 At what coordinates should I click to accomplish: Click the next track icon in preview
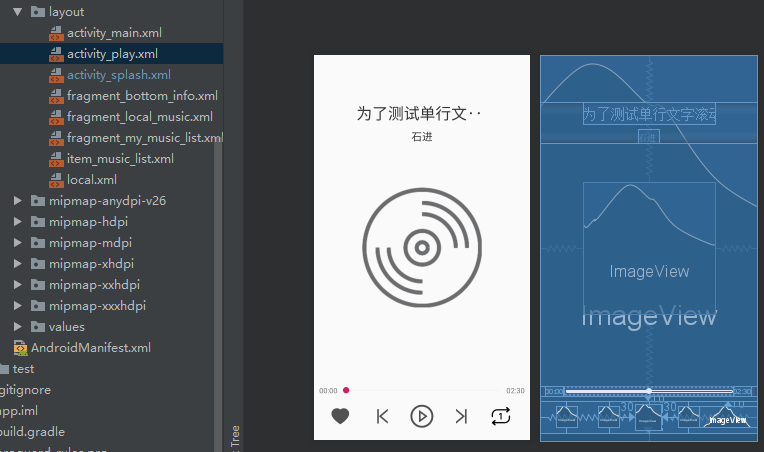pyautogui.click(x=461, y=416)
